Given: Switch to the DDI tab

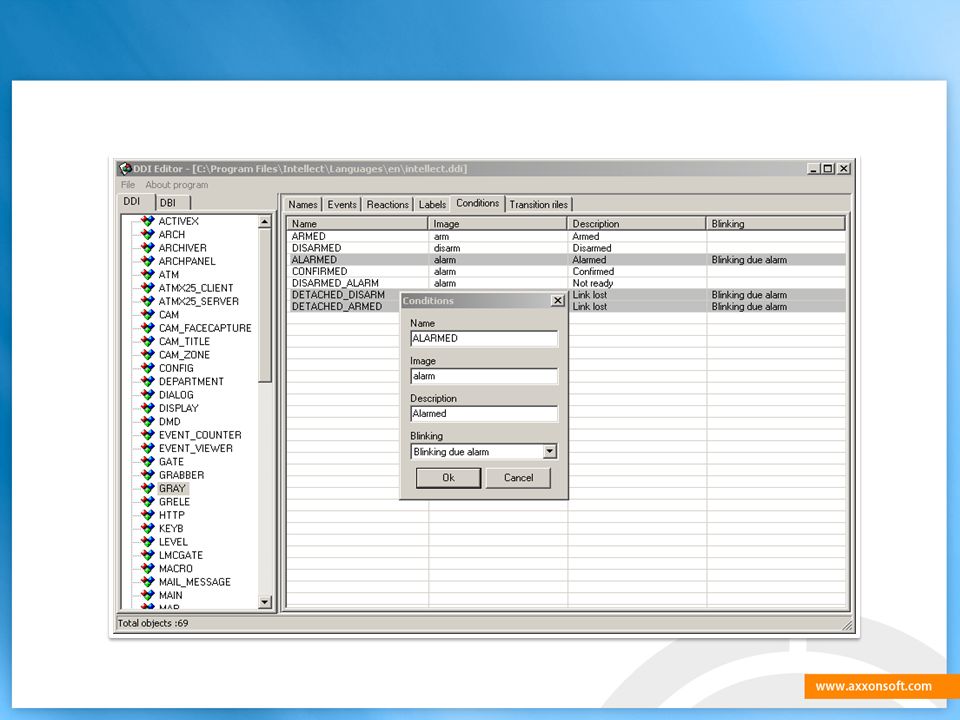Looking at the screenshot, I should [x=132, y=201].
